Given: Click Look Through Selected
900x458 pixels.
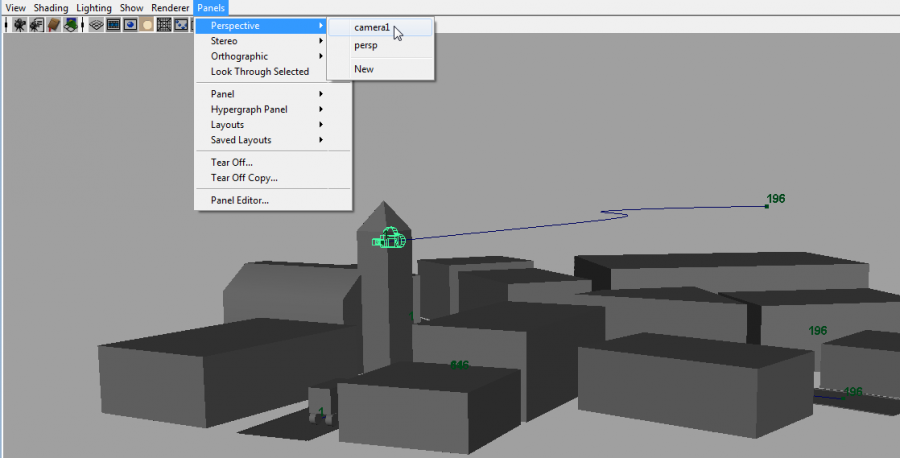Looking at the screenshot, I should [260, 72].
